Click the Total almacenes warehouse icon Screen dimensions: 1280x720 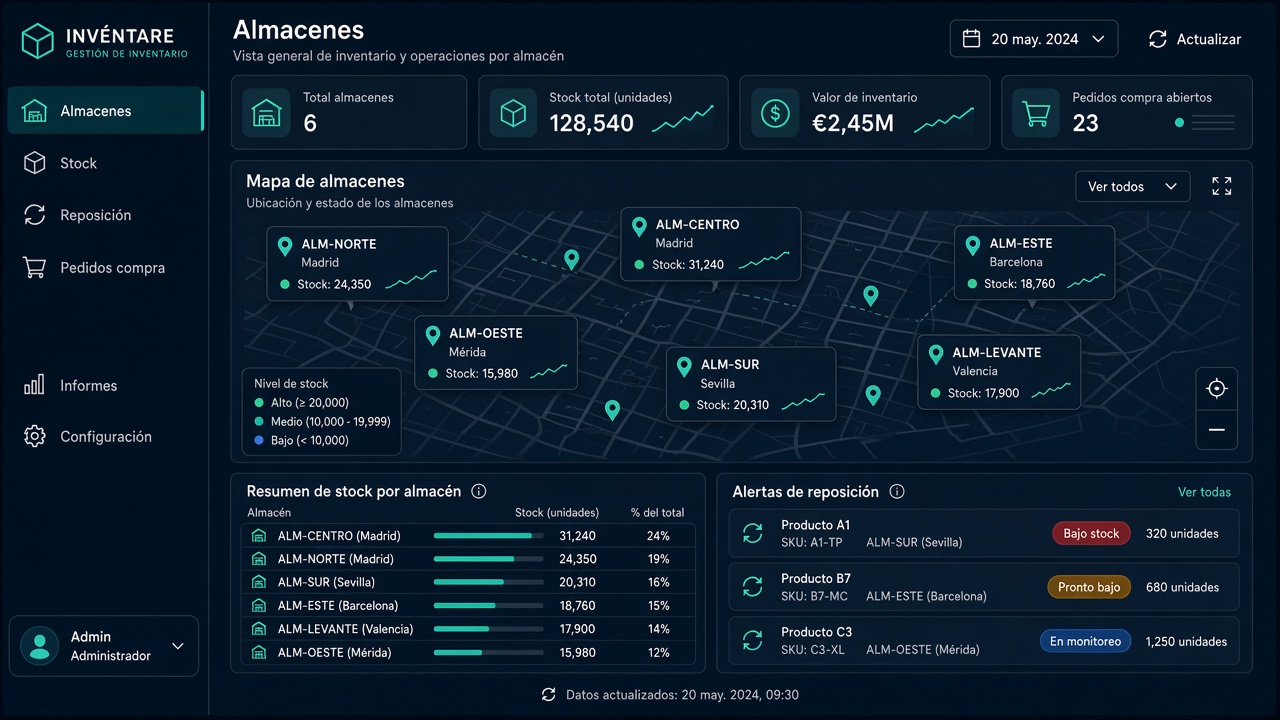pos(266,113)
